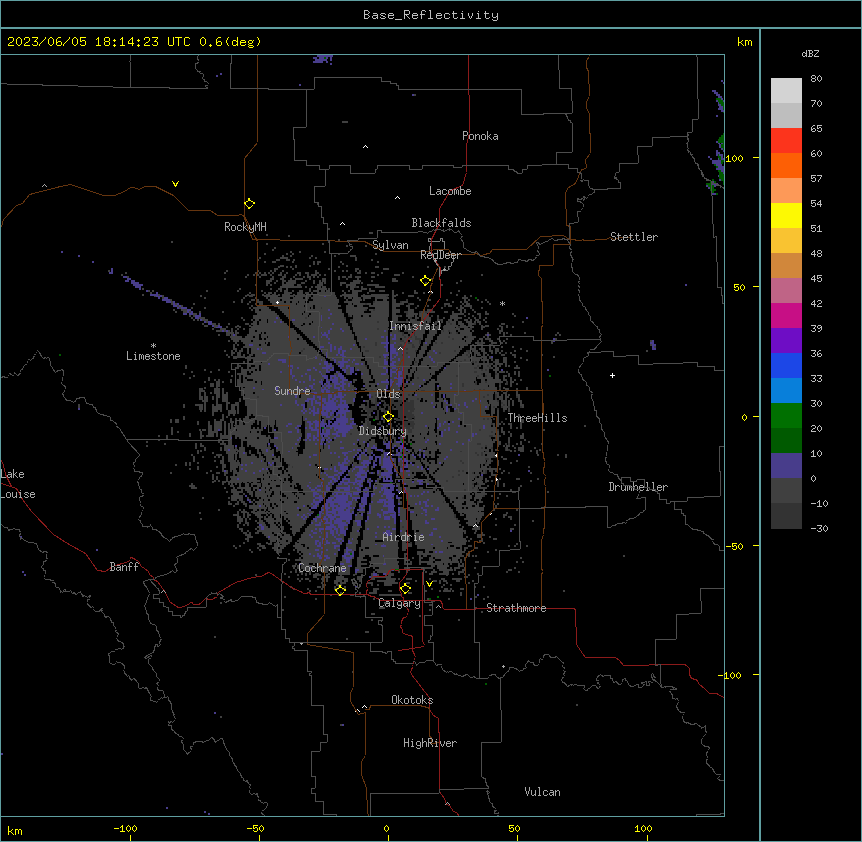Click the dBZ legend heading
Viewport: 862px width, 842px height.
(x=810, y=54)
